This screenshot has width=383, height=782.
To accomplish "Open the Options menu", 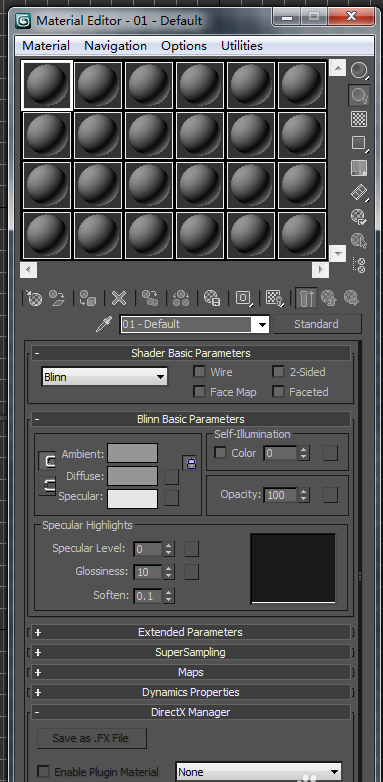I will pyautogui.click(x=184, y=46).
